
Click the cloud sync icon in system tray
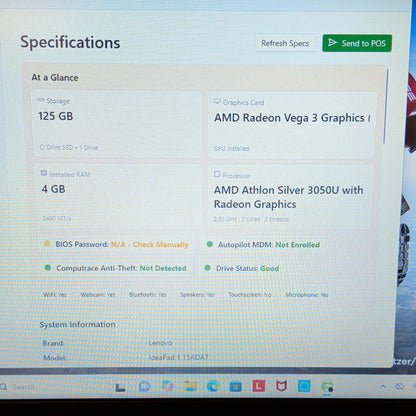(x=400, y=387)
